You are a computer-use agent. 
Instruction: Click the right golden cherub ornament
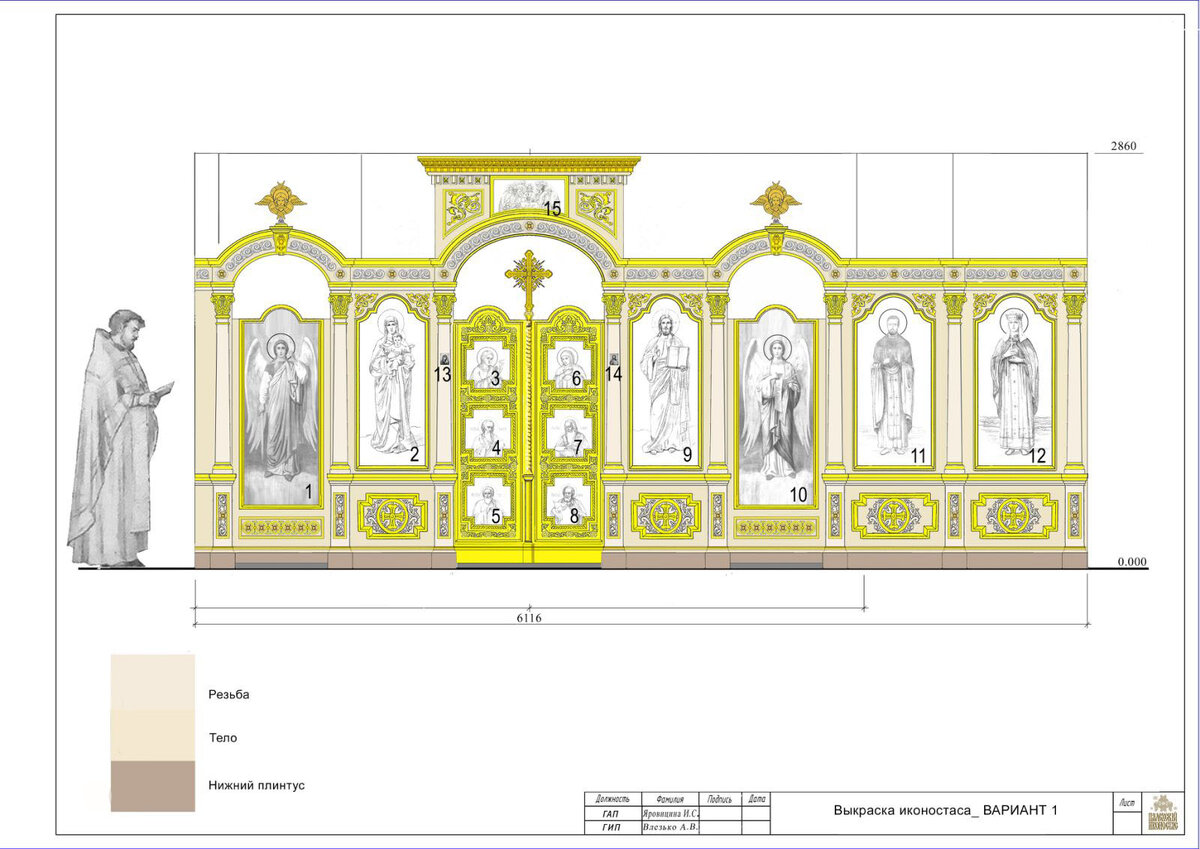(x=776, y=202)
